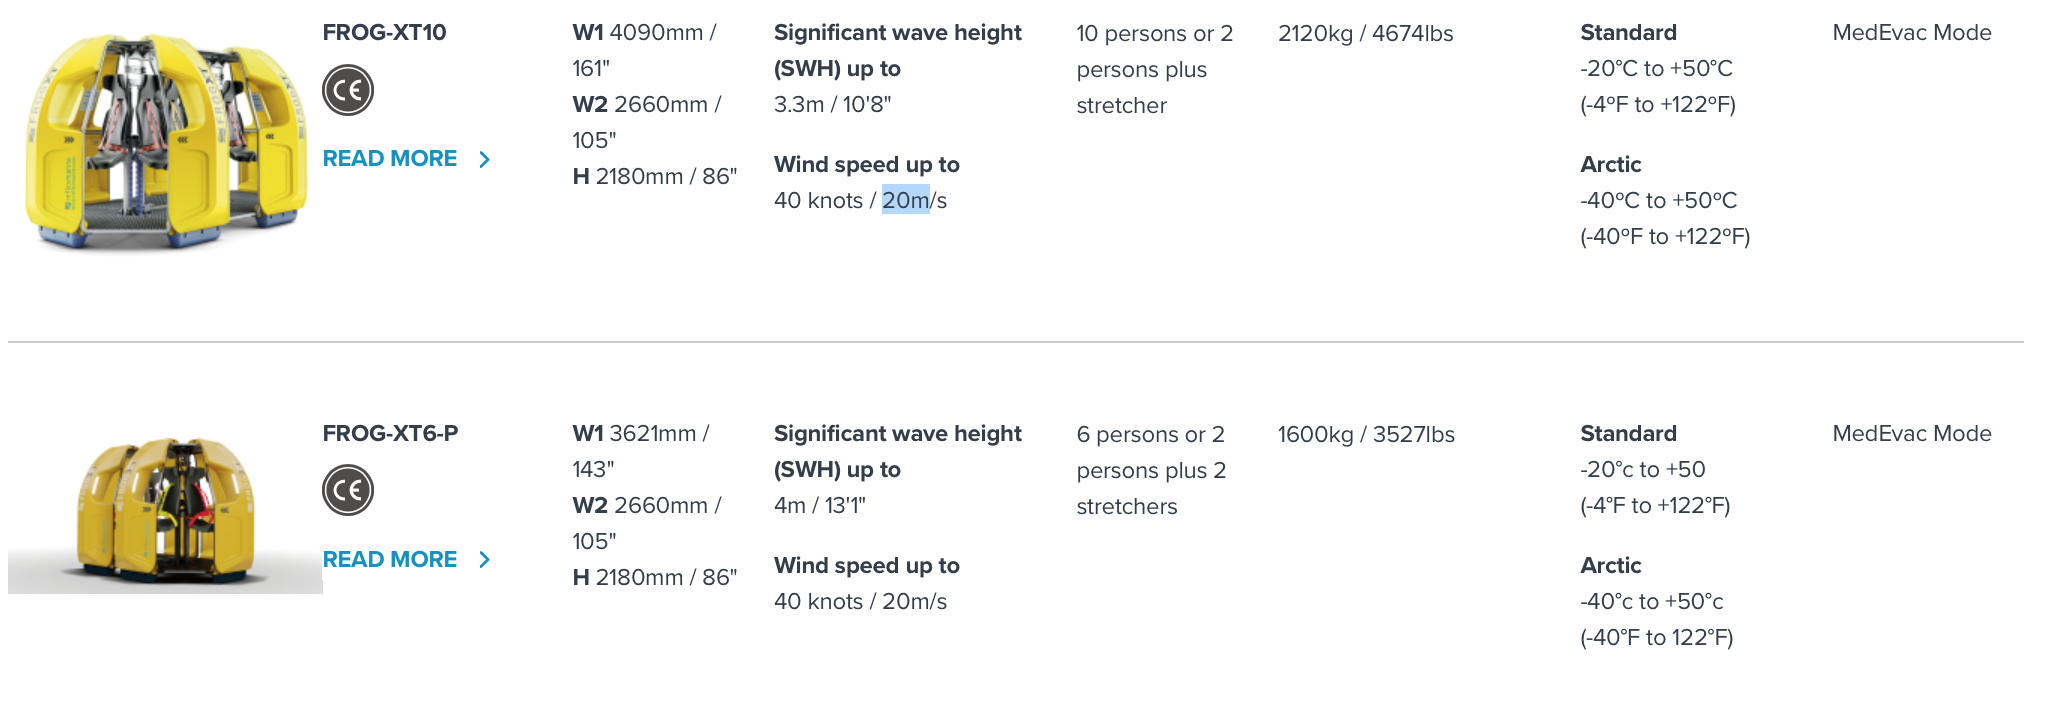The image size is (2048, 708).
Task: Click MedEvac Mode text in FROG-XT10 row
Action: click(1912, 32)
